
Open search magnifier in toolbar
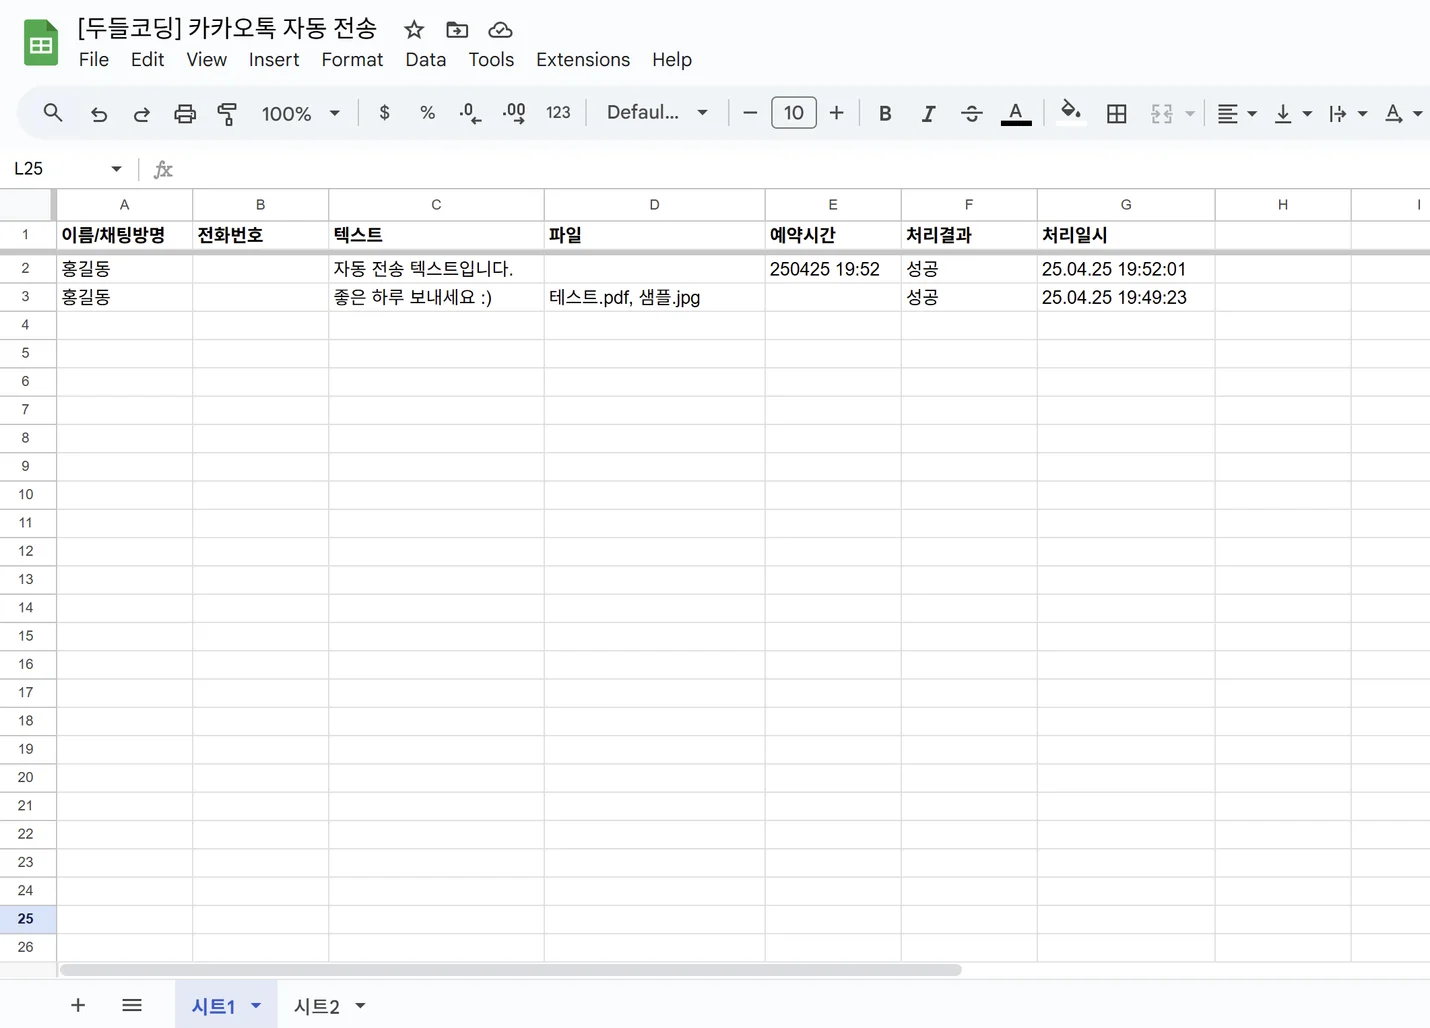click(x=53, y=113)
